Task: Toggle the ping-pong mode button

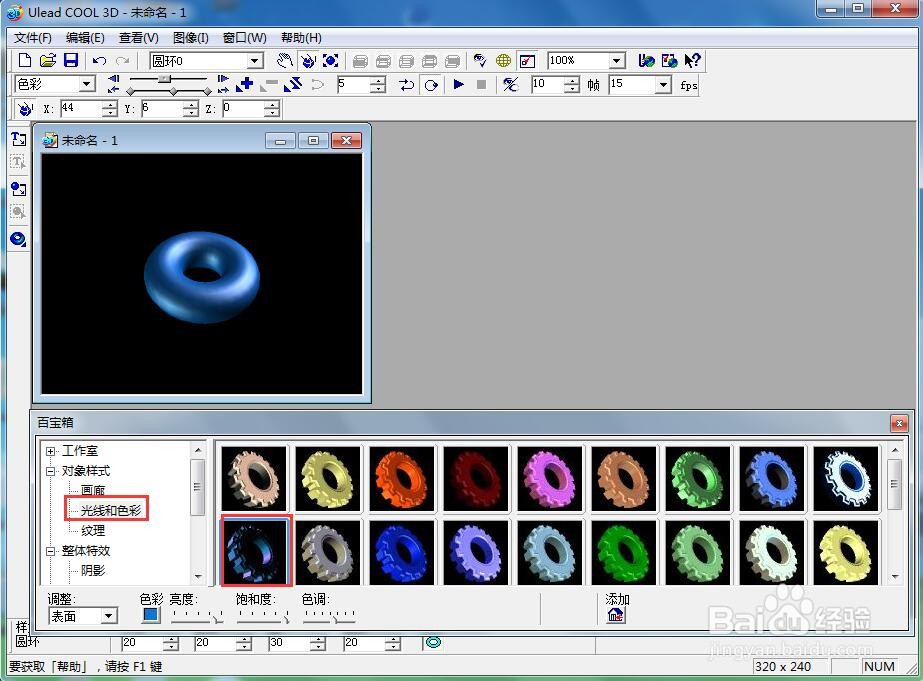Action: coord(406,85)
